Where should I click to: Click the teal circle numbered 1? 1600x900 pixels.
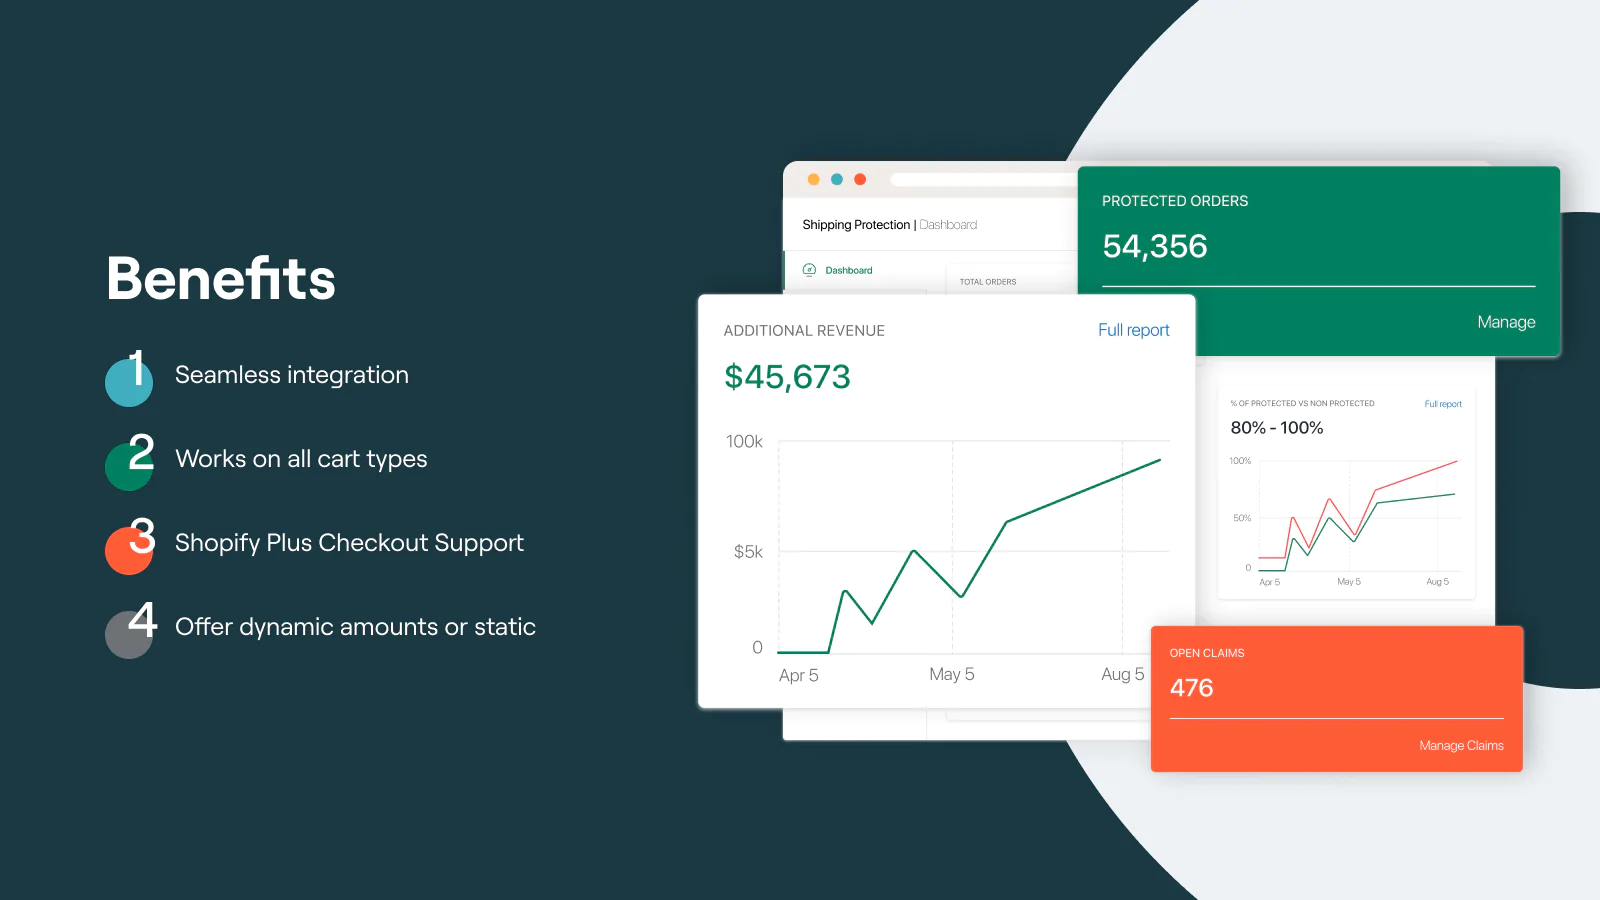pyautogui.click(x=129, y=382)
